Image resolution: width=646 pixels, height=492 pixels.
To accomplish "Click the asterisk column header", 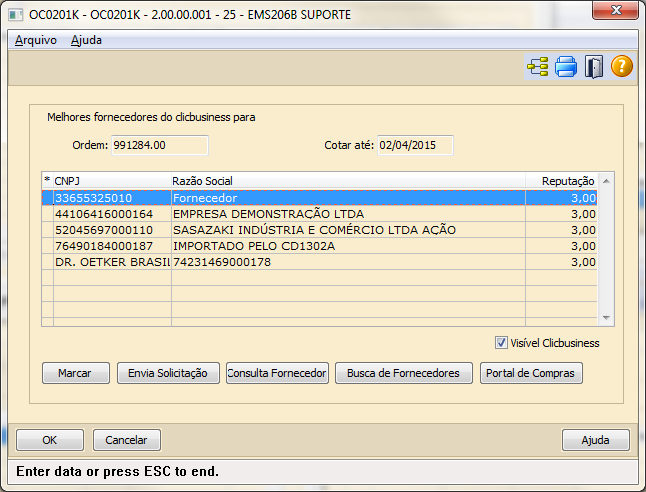I will (47, 181).
